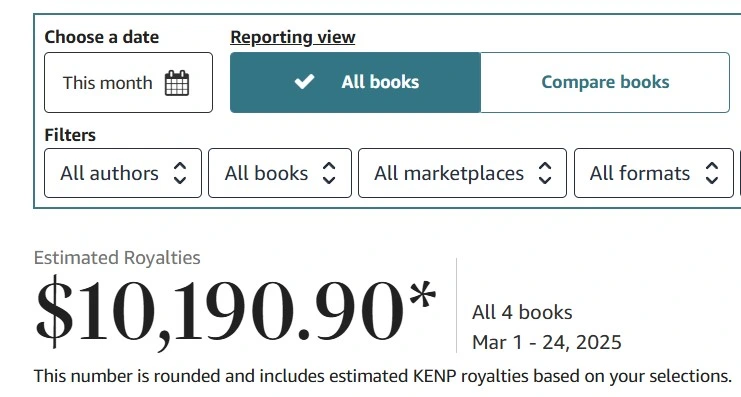
Task: Click the Choose a date label
Action: click(102, 37)
